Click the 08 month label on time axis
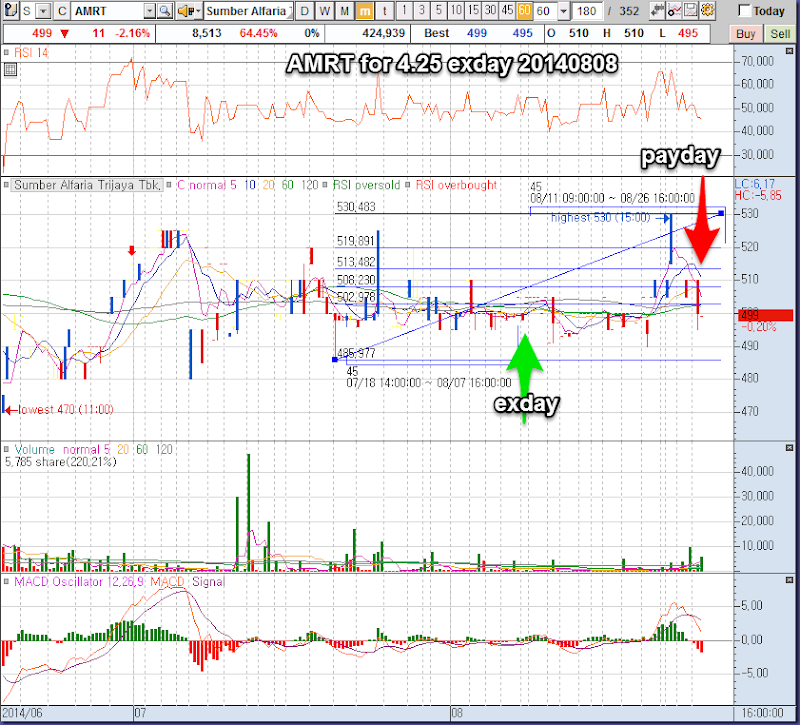Viewport: 800px width, 725px height. pos(456,713)
